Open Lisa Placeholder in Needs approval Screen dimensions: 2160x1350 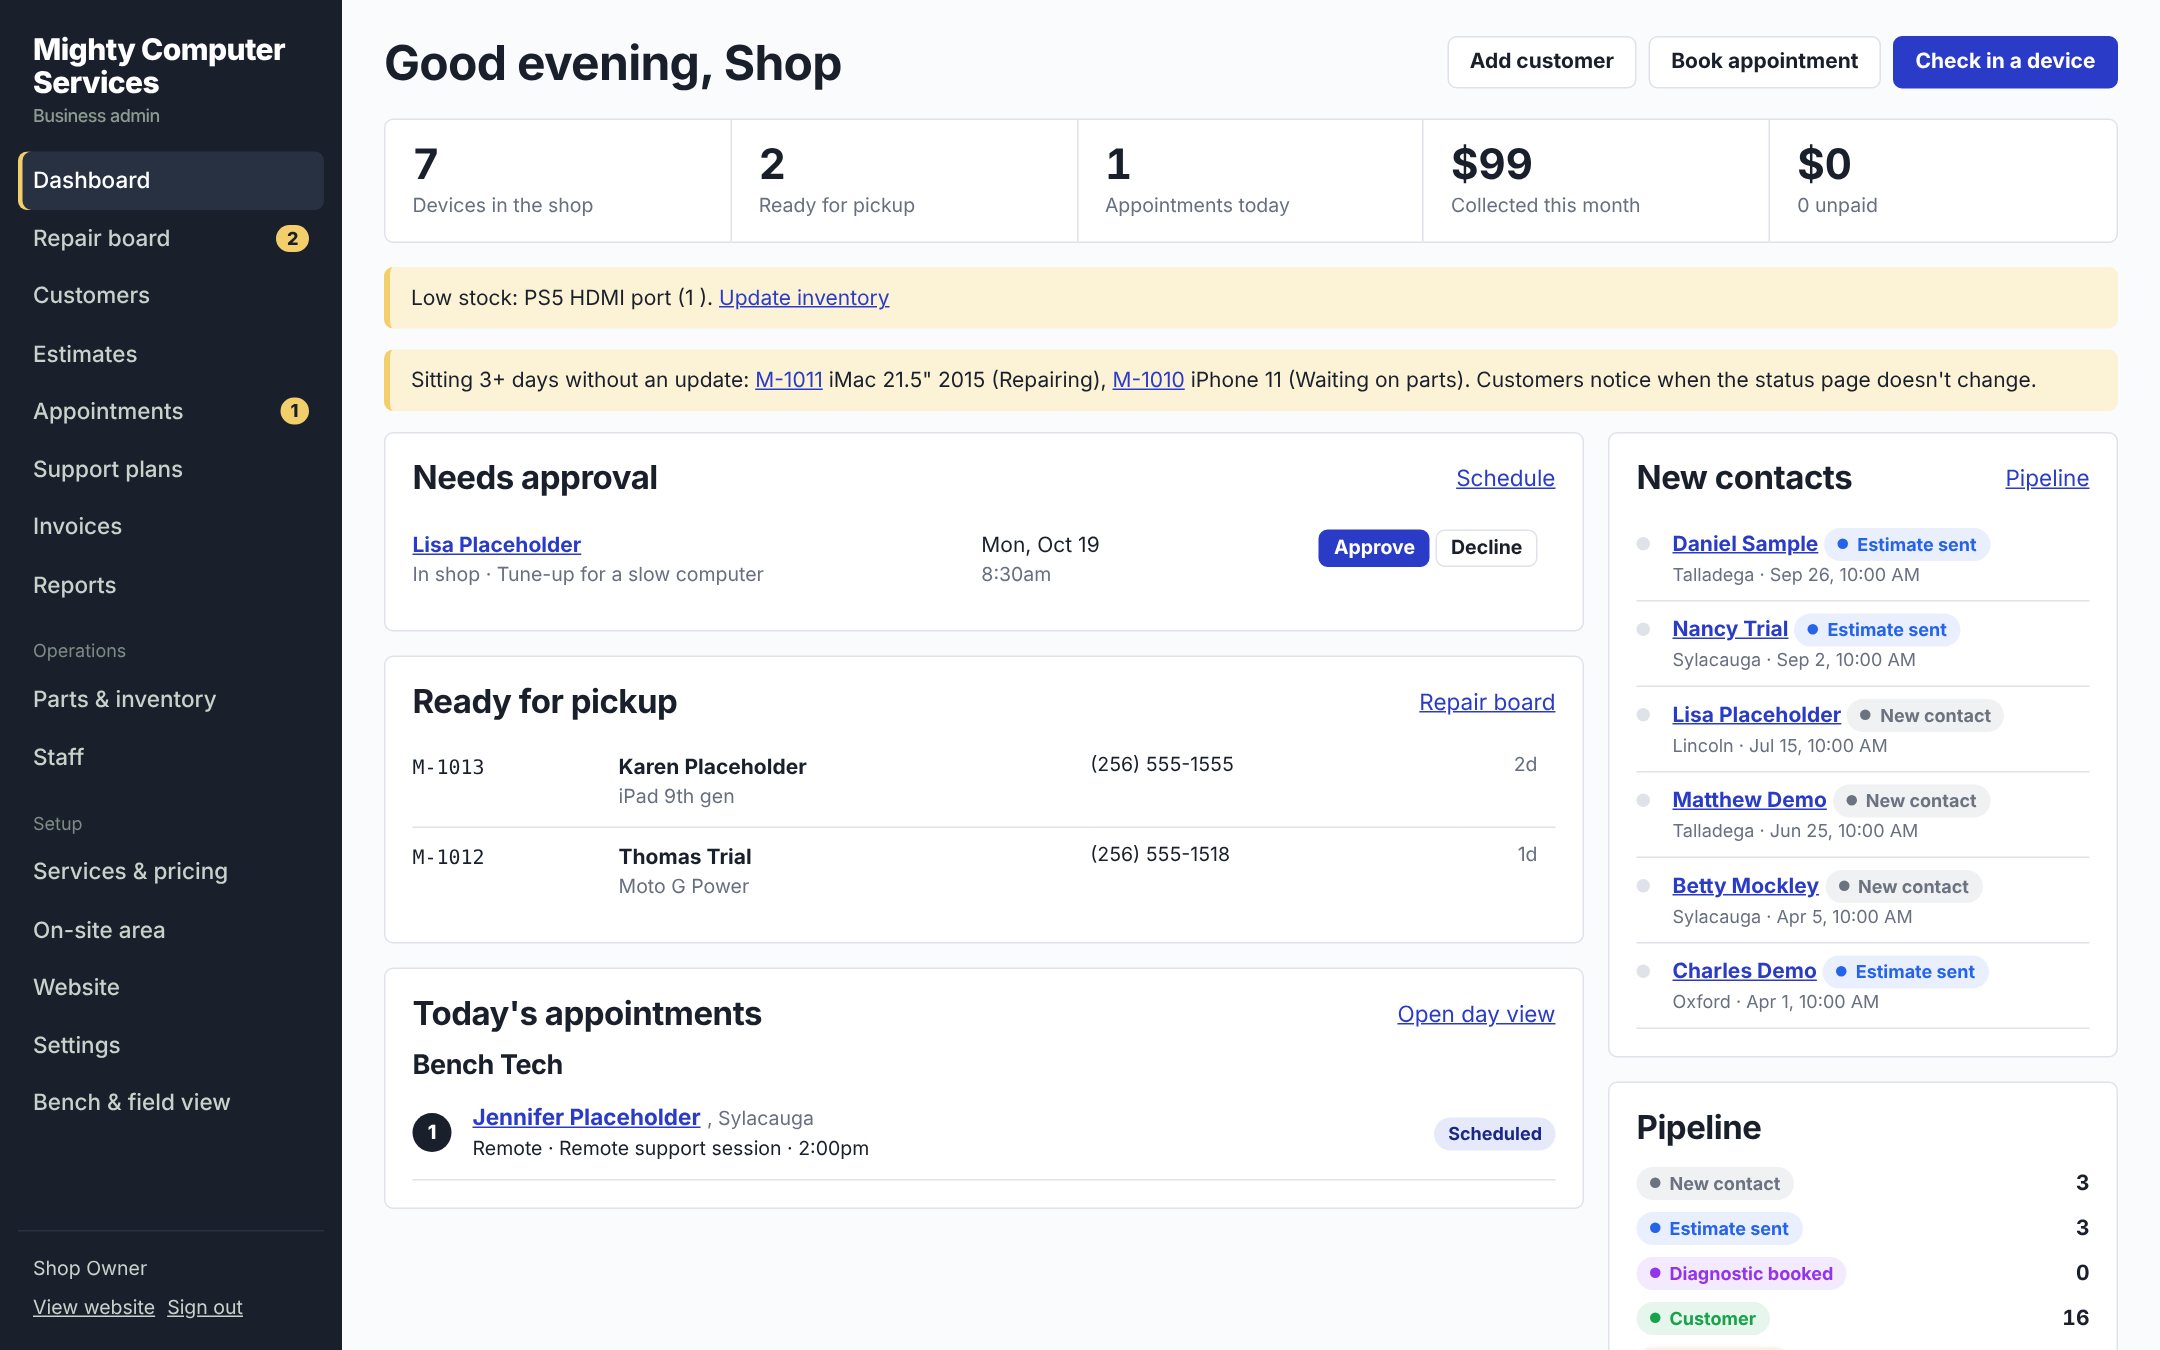[496, 545]
